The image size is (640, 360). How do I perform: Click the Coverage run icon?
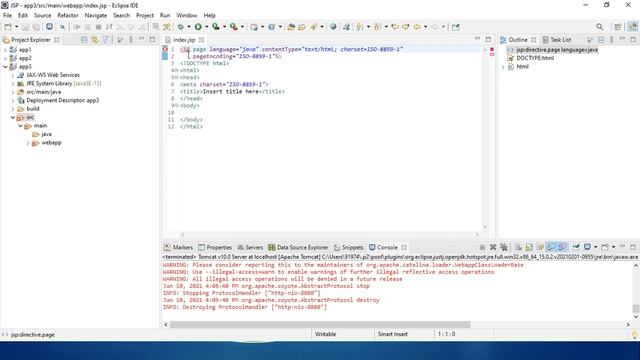pos(216,27)
